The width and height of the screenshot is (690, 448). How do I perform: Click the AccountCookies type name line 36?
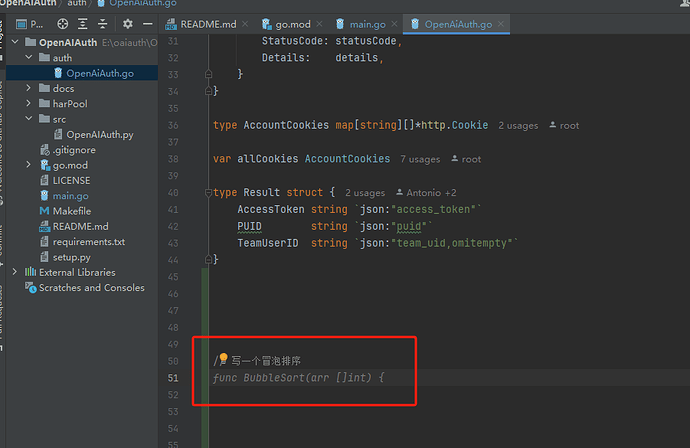[286, 125]
